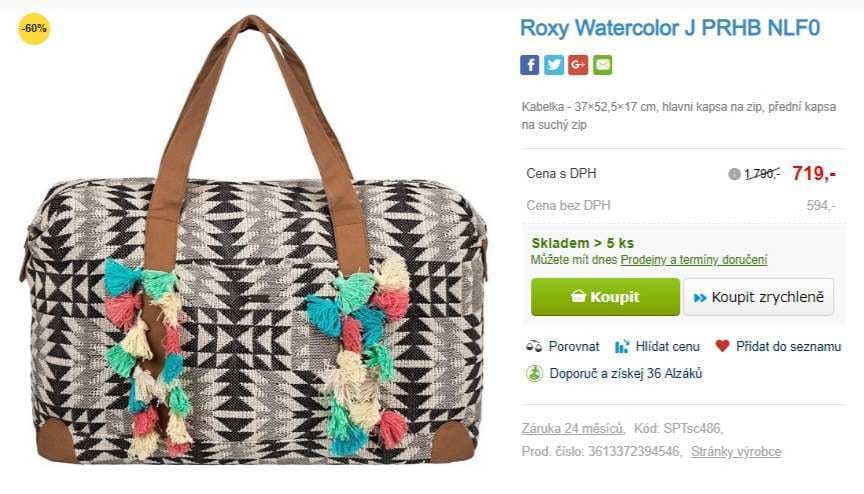The image size is (864, 494).
Task: Click the chart icon beside Hlídat cenu
Action: point(622,346)
